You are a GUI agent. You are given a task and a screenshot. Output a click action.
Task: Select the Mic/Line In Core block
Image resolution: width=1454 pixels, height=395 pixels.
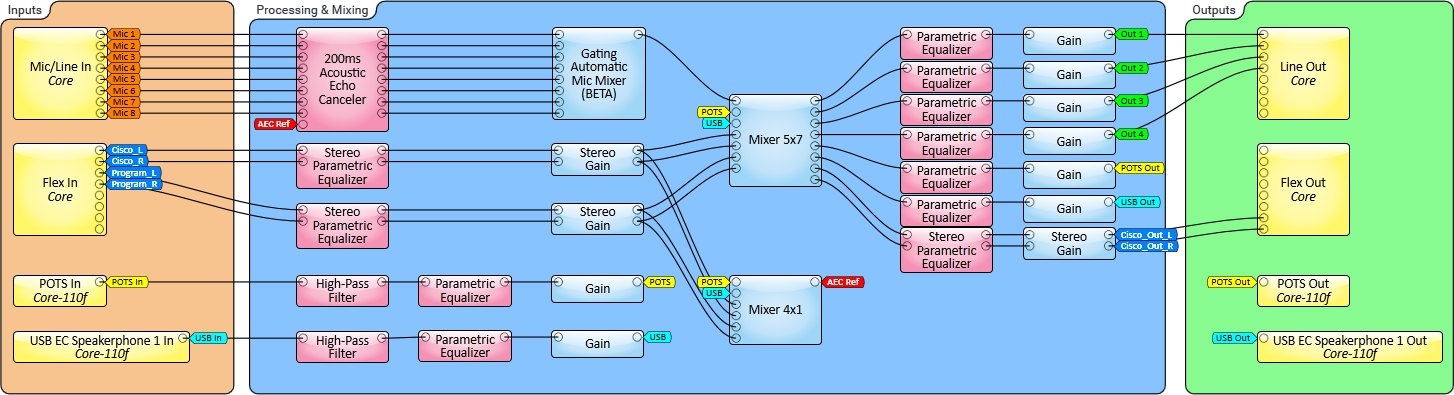(60, 73)
